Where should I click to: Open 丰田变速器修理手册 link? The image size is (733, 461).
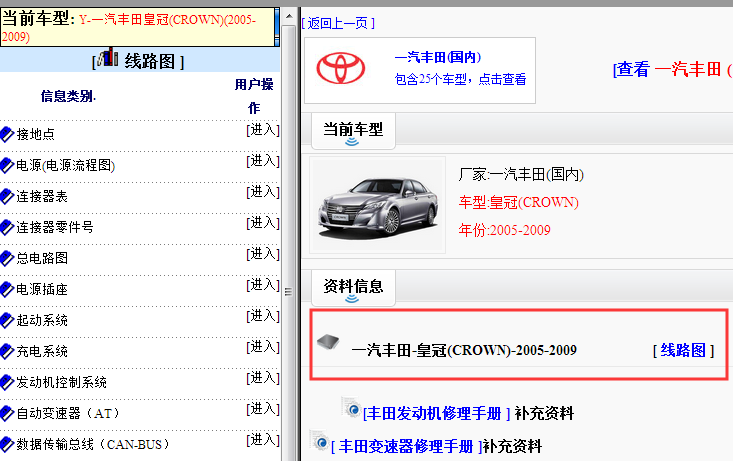click(x=406, y=447)
